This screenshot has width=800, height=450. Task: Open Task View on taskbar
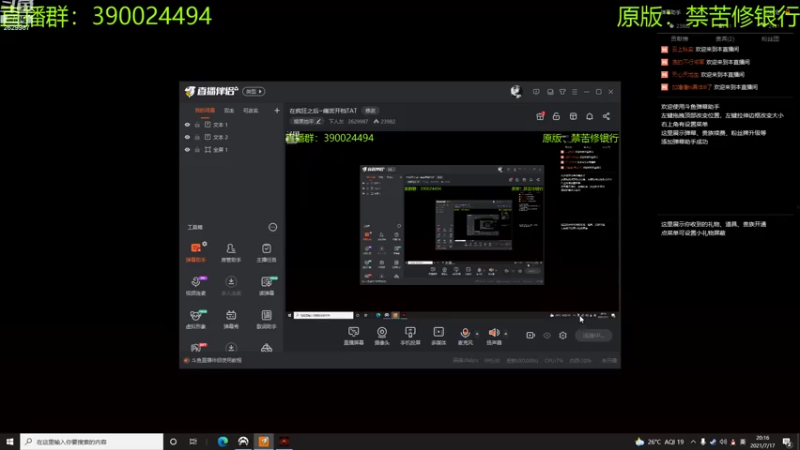193,441
